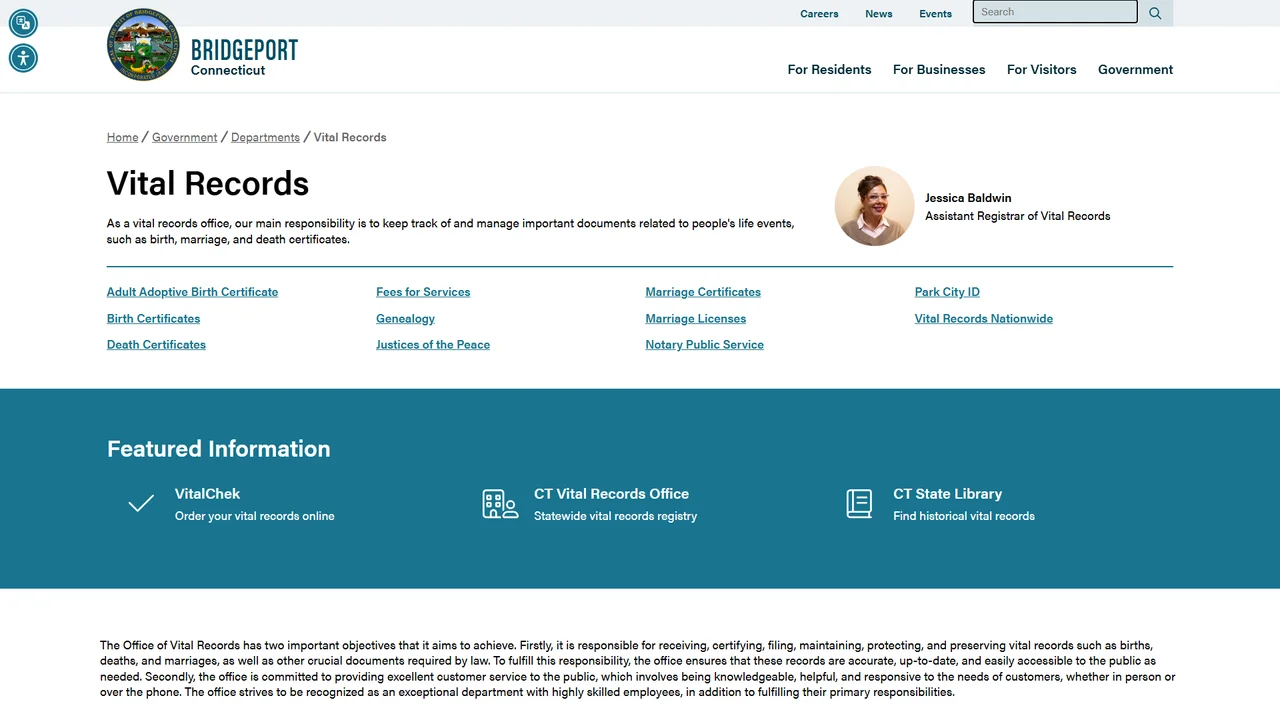Click the Featured Information heading
Screen dimensions: 1280x720
pos(218,449)
